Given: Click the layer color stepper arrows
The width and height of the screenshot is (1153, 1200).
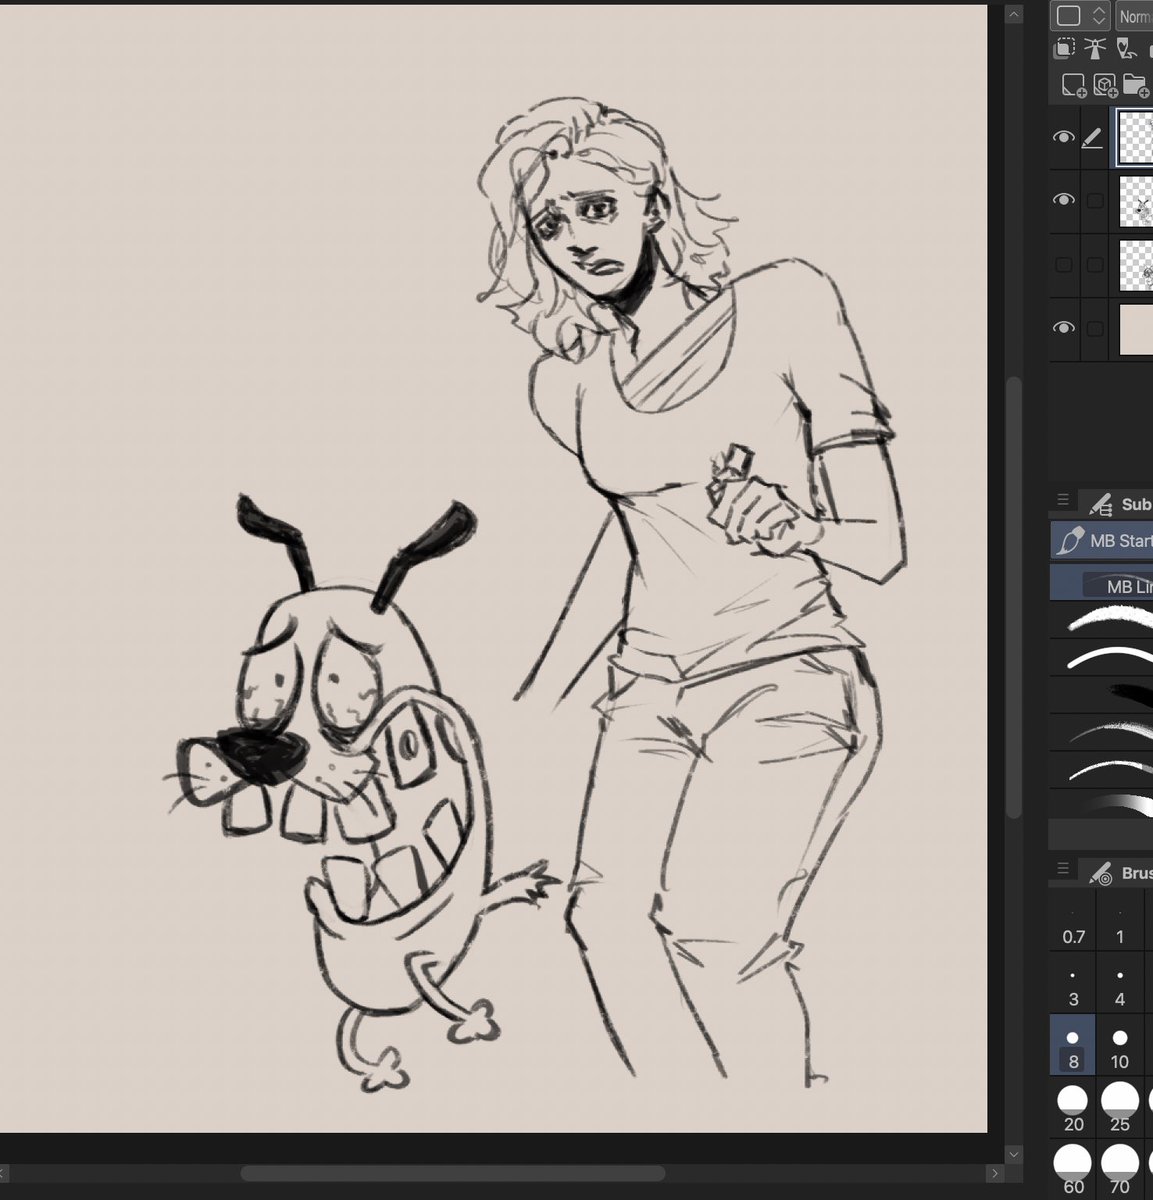Looking at the screenshot, I should 1098,16.
